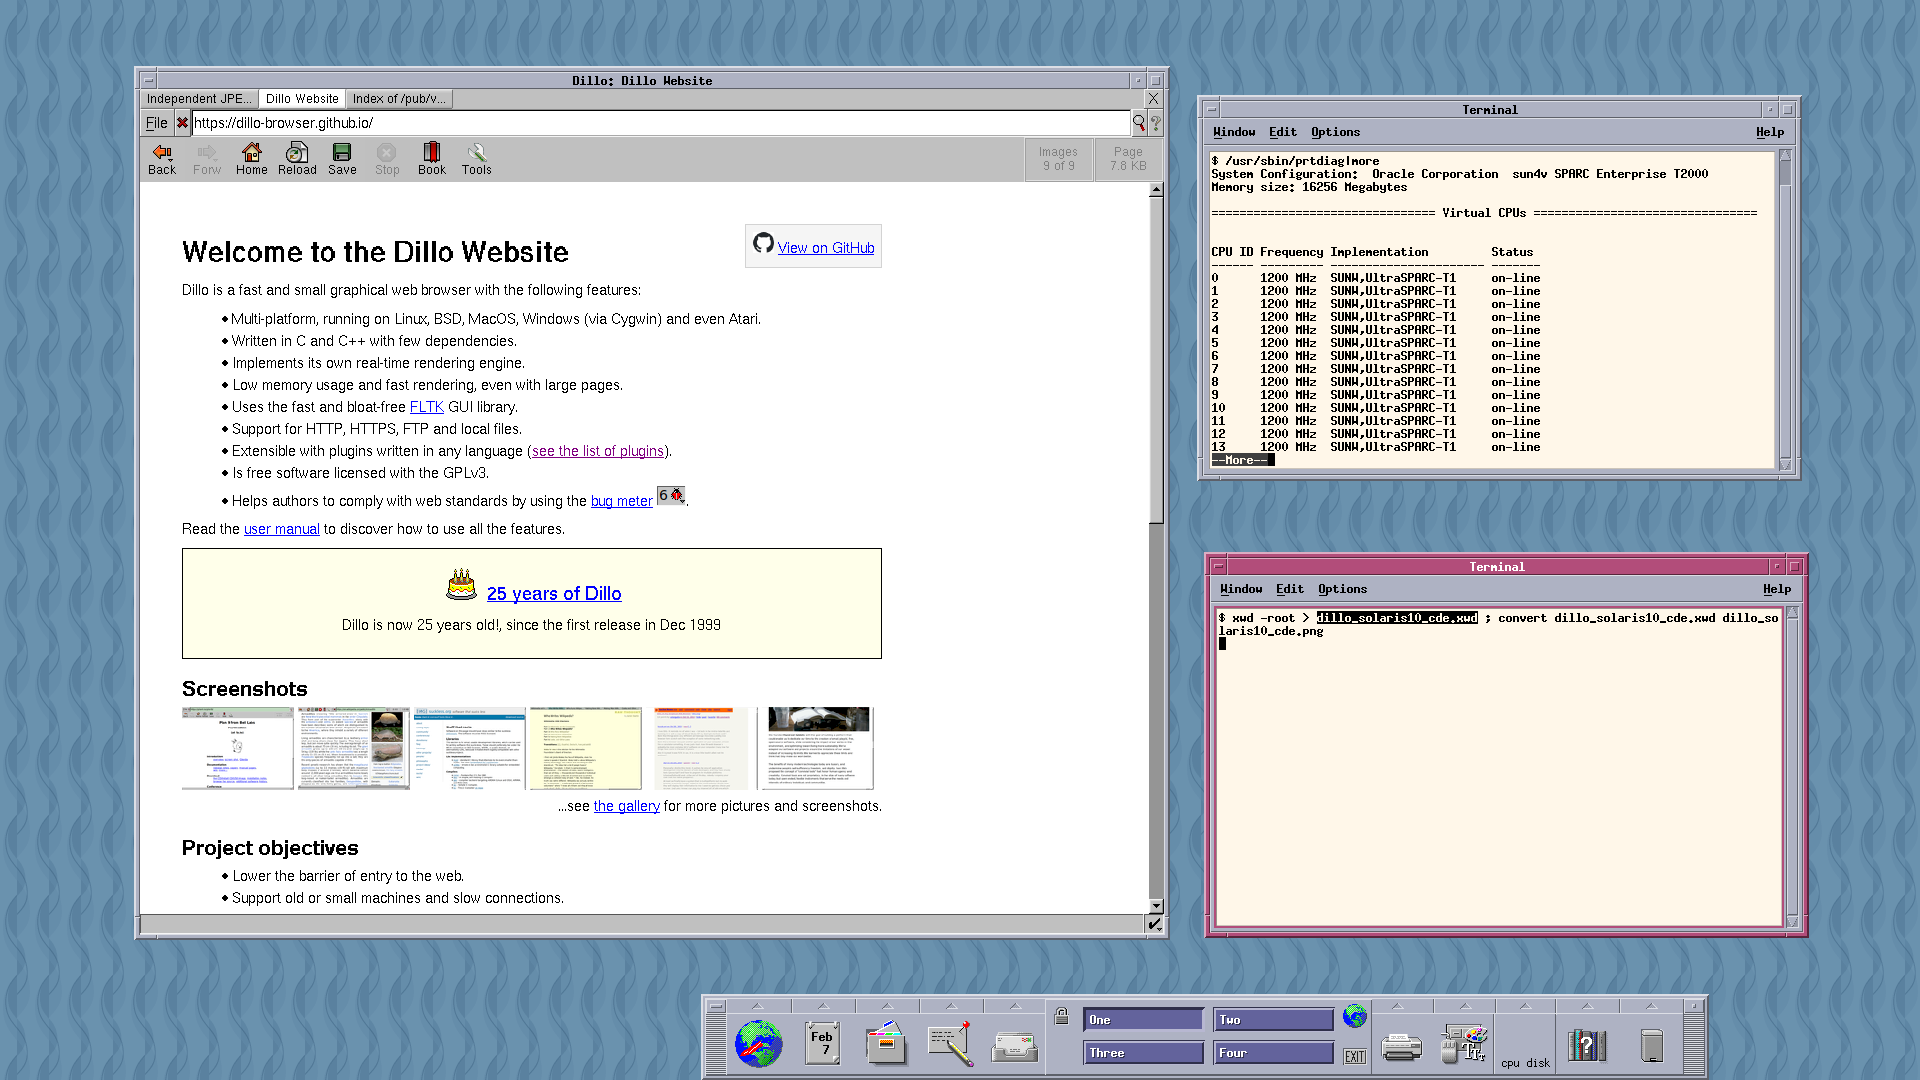
Task: Switch to the Independent JPE... tab
Action: coord(199,98)
